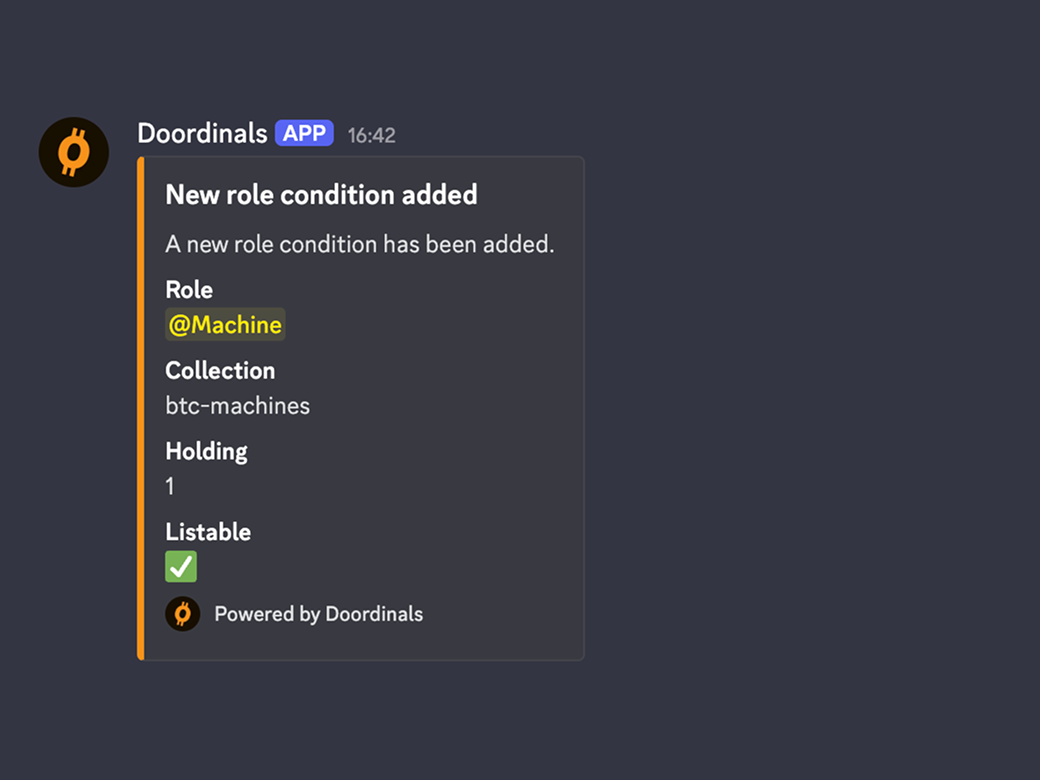The width and height of the screenshot is (1040, 780).
Task: Open the Doordinals username profile
Action: pos(202,133)
